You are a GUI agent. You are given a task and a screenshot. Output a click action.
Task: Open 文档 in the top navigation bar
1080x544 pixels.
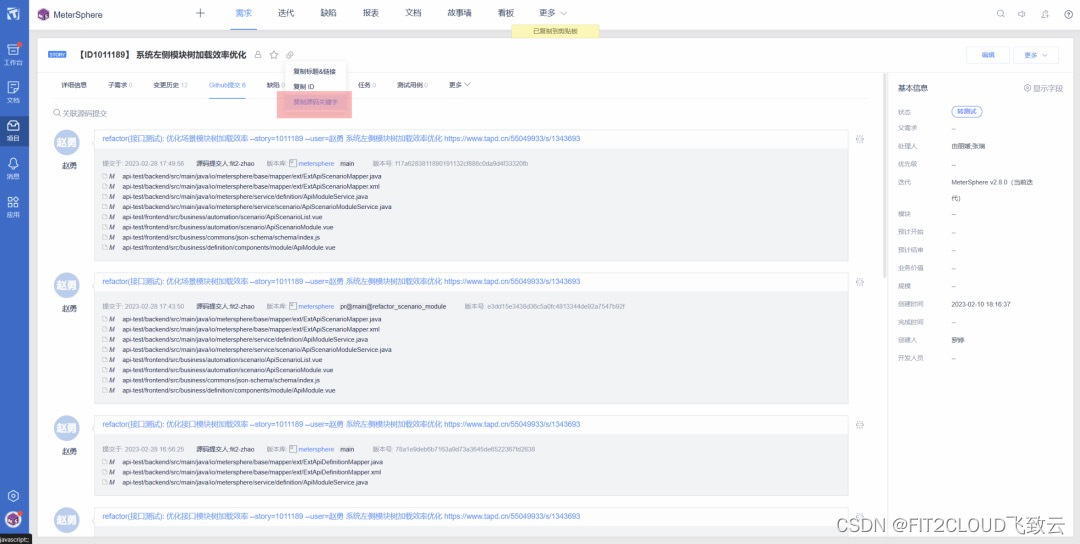coord(413,13)
